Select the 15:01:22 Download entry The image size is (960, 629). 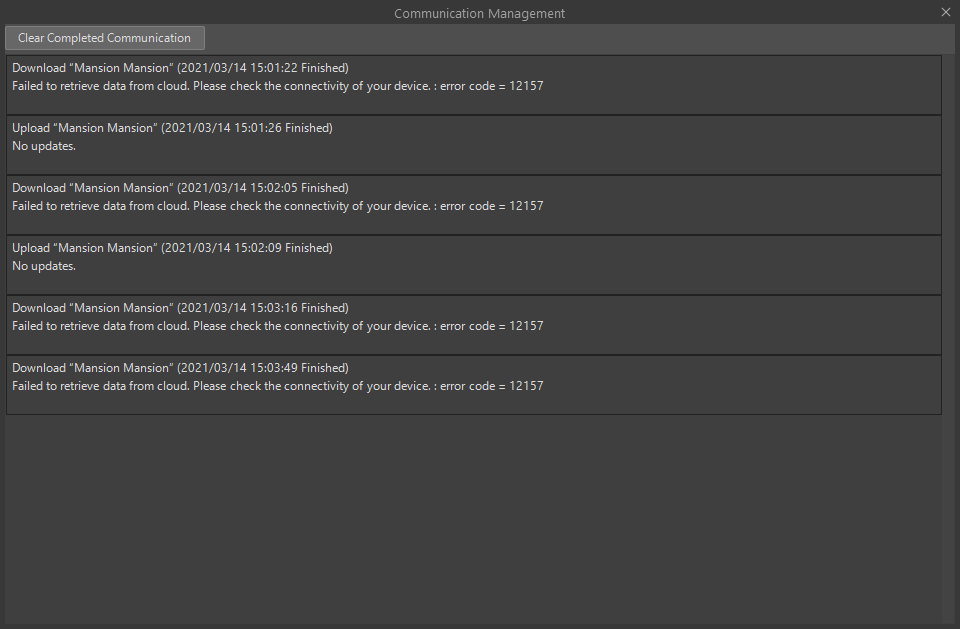coord(473,85)
